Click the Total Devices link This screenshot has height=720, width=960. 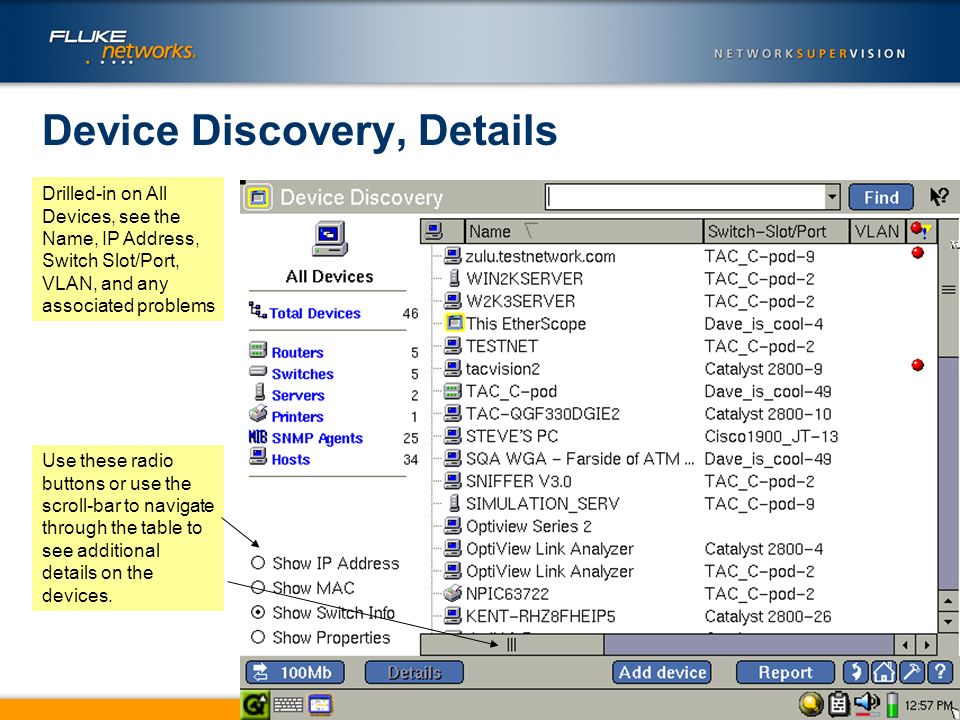315,313
